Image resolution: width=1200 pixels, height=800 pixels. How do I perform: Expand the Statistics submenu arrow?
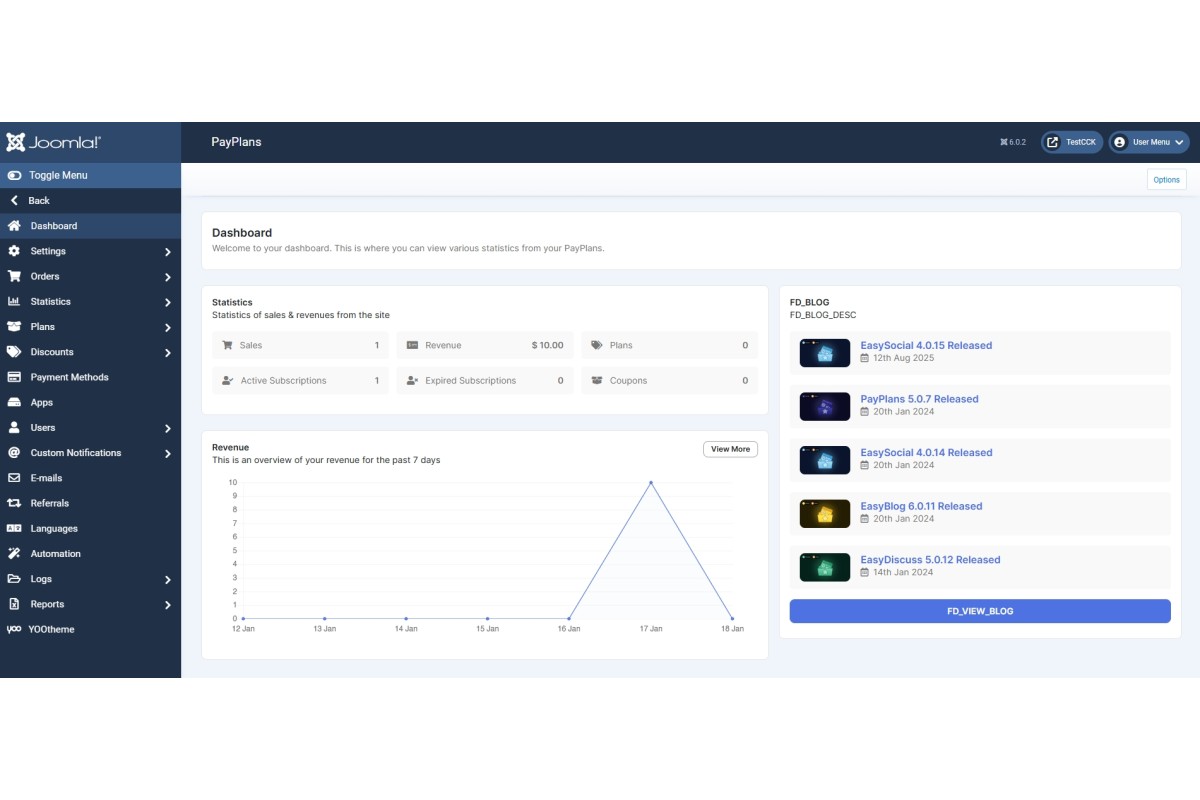(168, 302)
